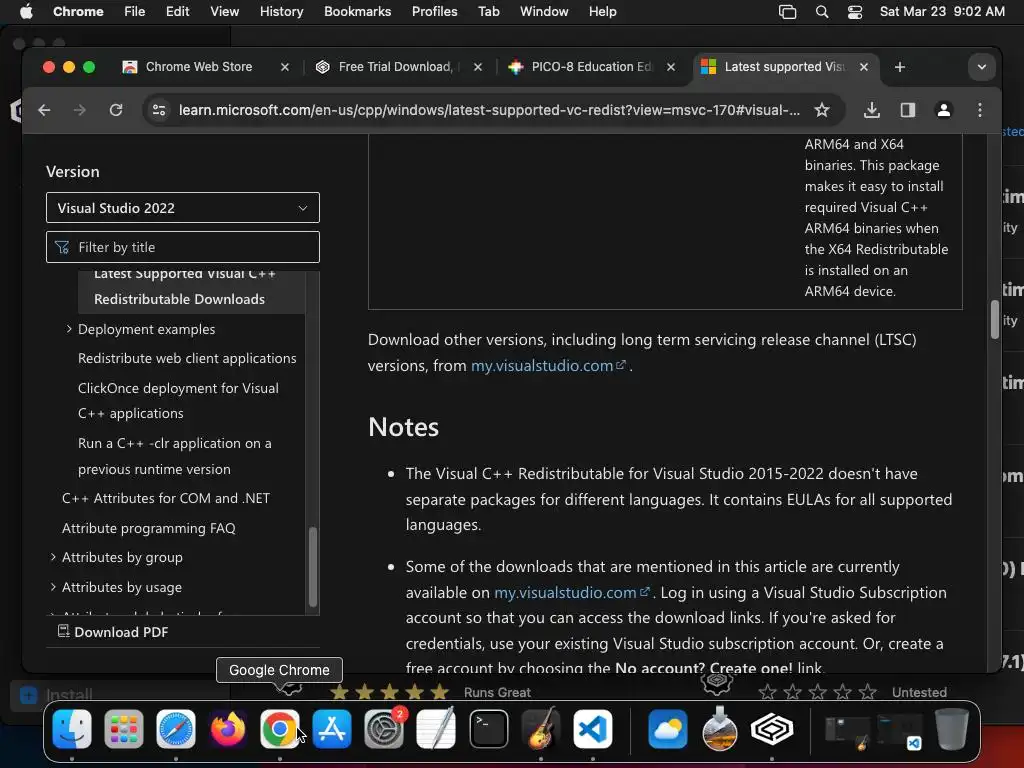Click the address bar URL
This screenshot has height=768, width=1024.
point(489,110)
